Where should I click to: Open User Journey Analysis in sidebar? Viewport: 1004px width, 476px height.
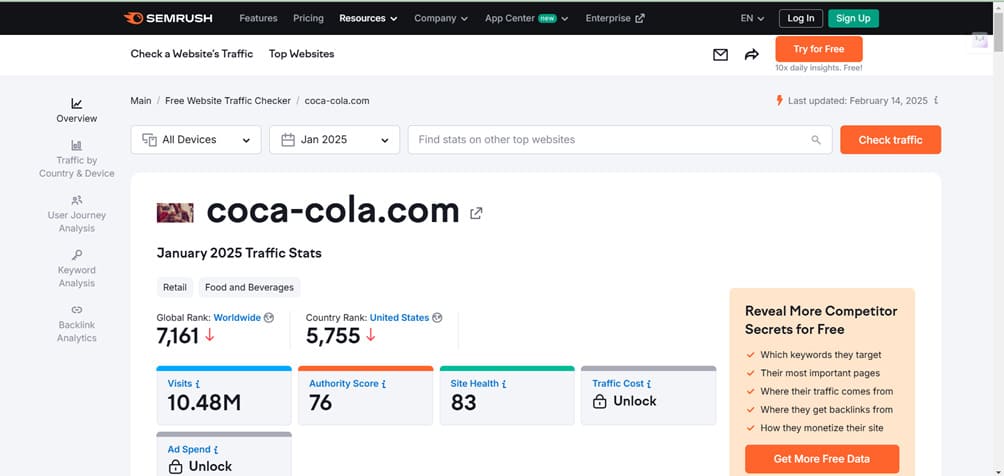[77, 200]
